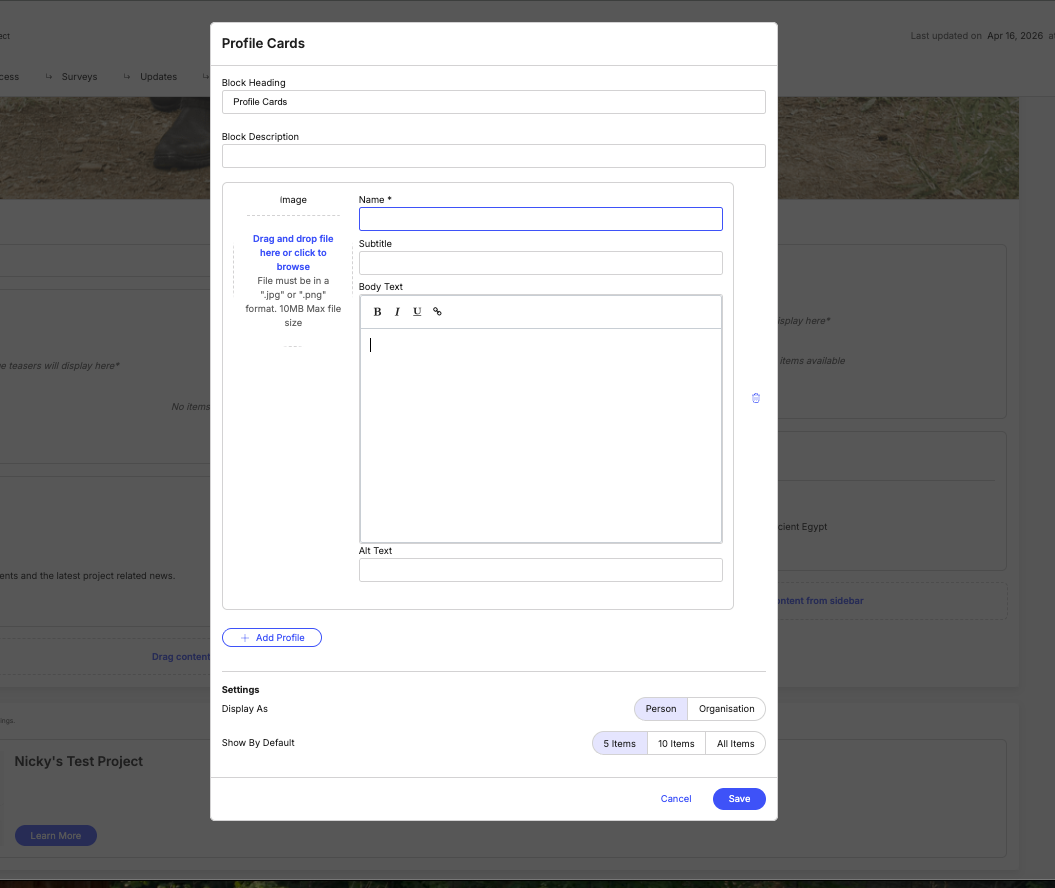
Task: Set Display As to Person
Action: [x=660, y=708]
